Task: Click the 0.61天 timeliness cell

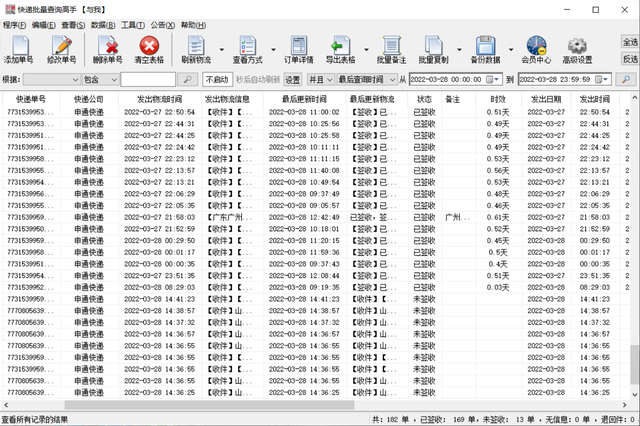Action: (x=498, y=217)
